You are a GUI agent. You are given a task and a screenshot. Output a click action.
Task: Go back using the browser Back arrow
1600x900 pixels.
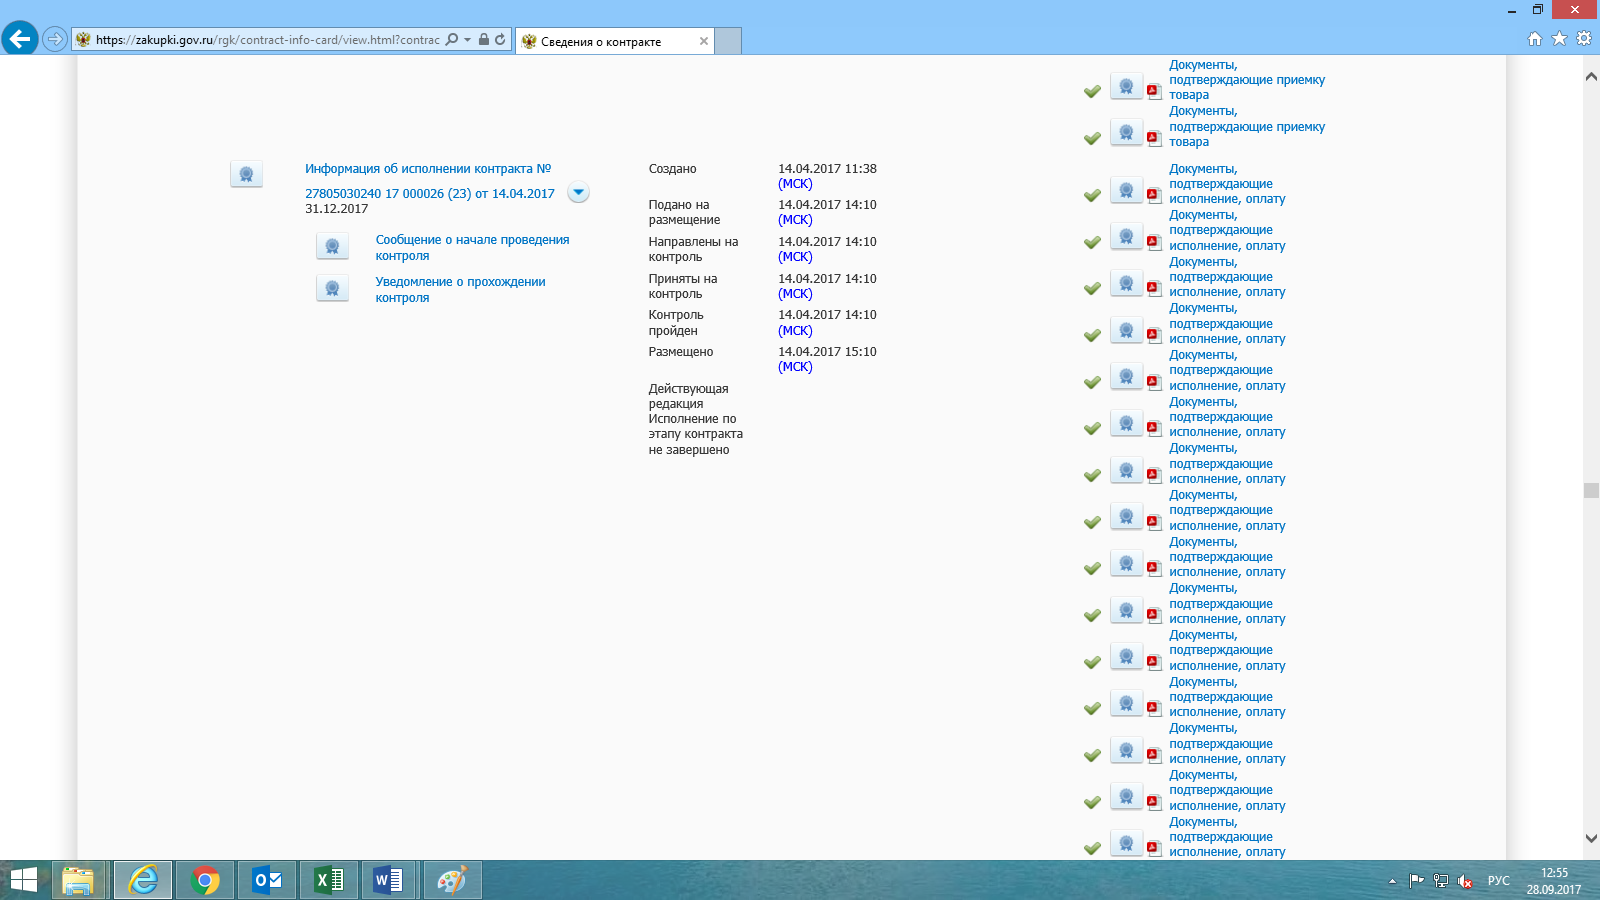(20, 39)
